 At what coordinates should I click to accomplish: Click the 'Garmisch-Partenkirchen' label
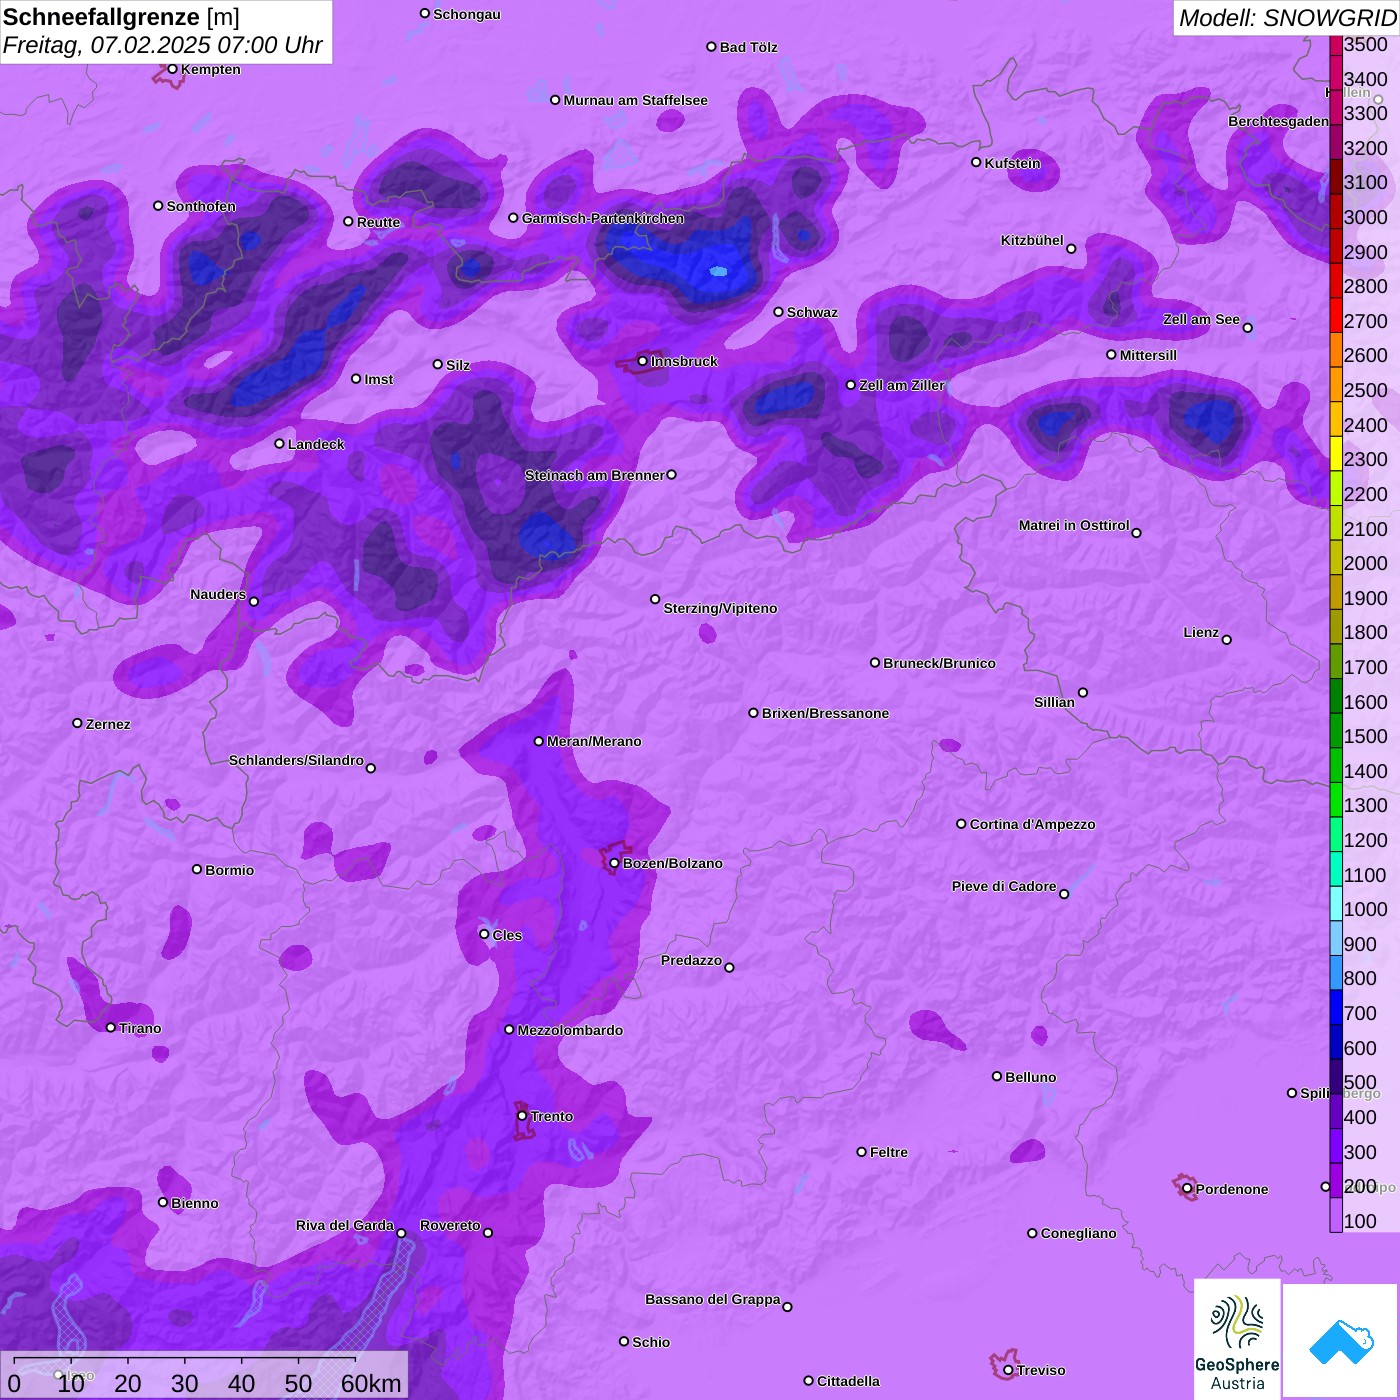point(603,218)
